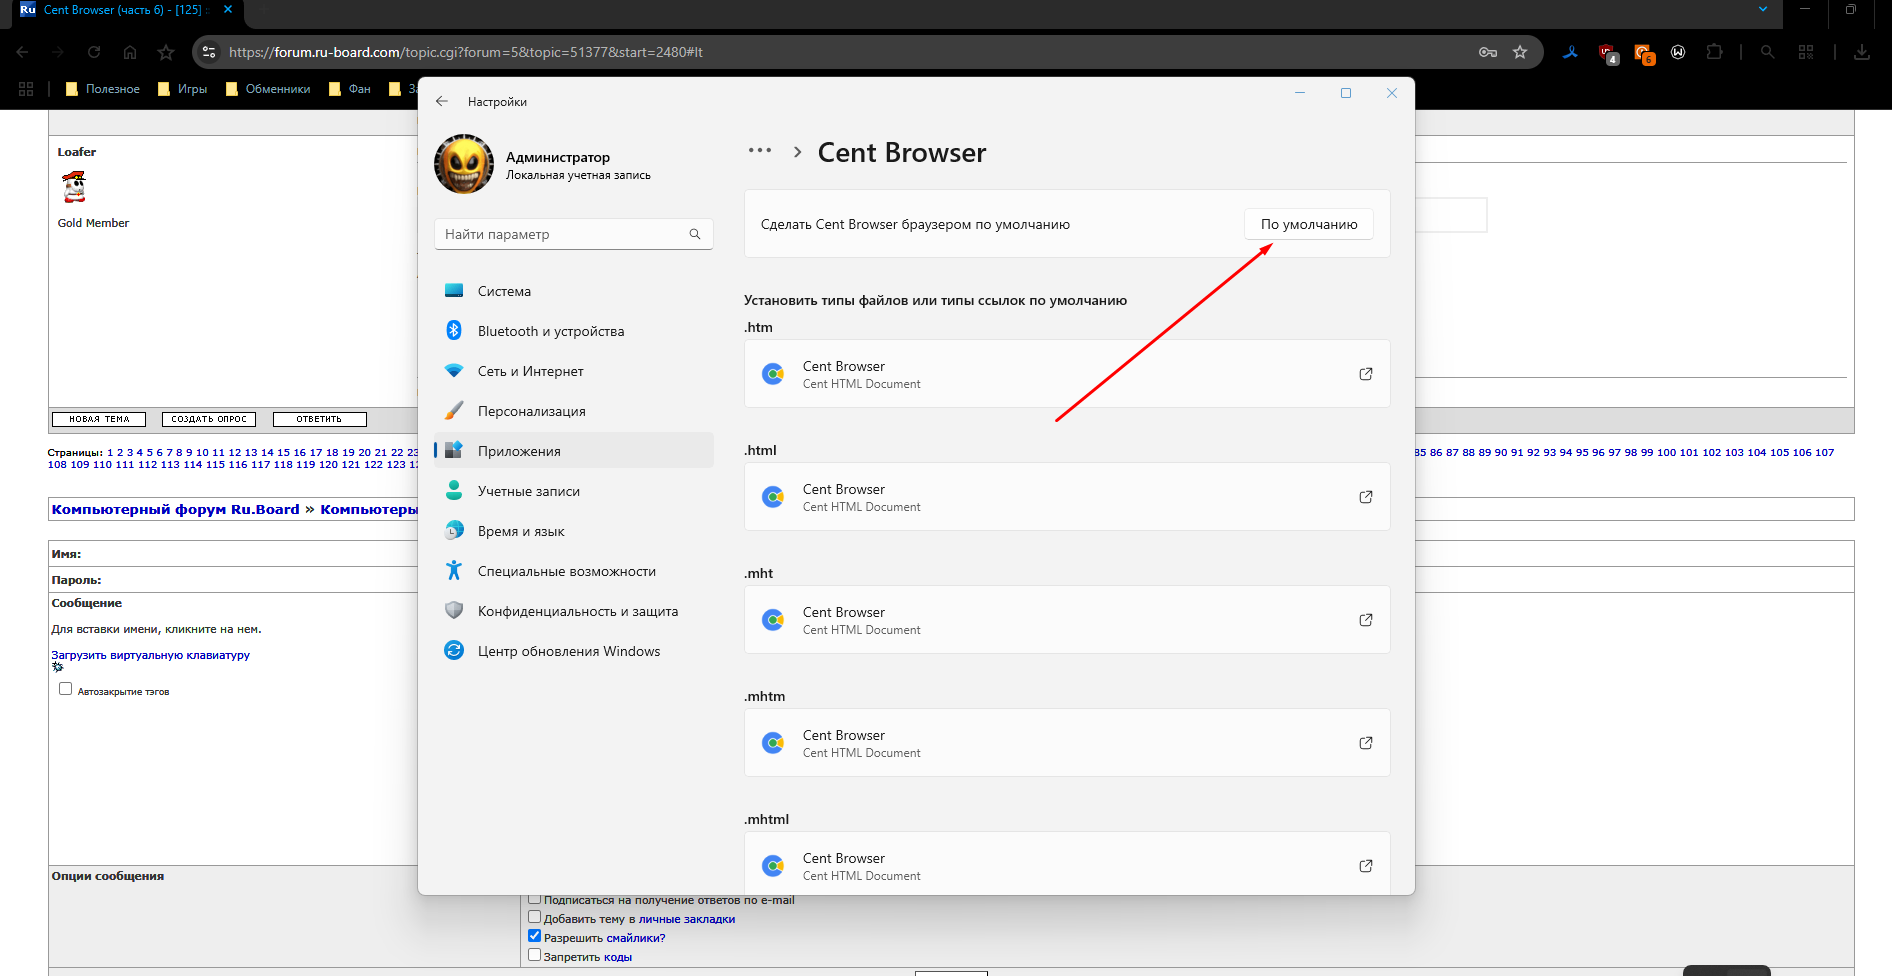
Task: Uncheck the 'Разрешить смайлики' checkbox
Action: click(534, 936)
